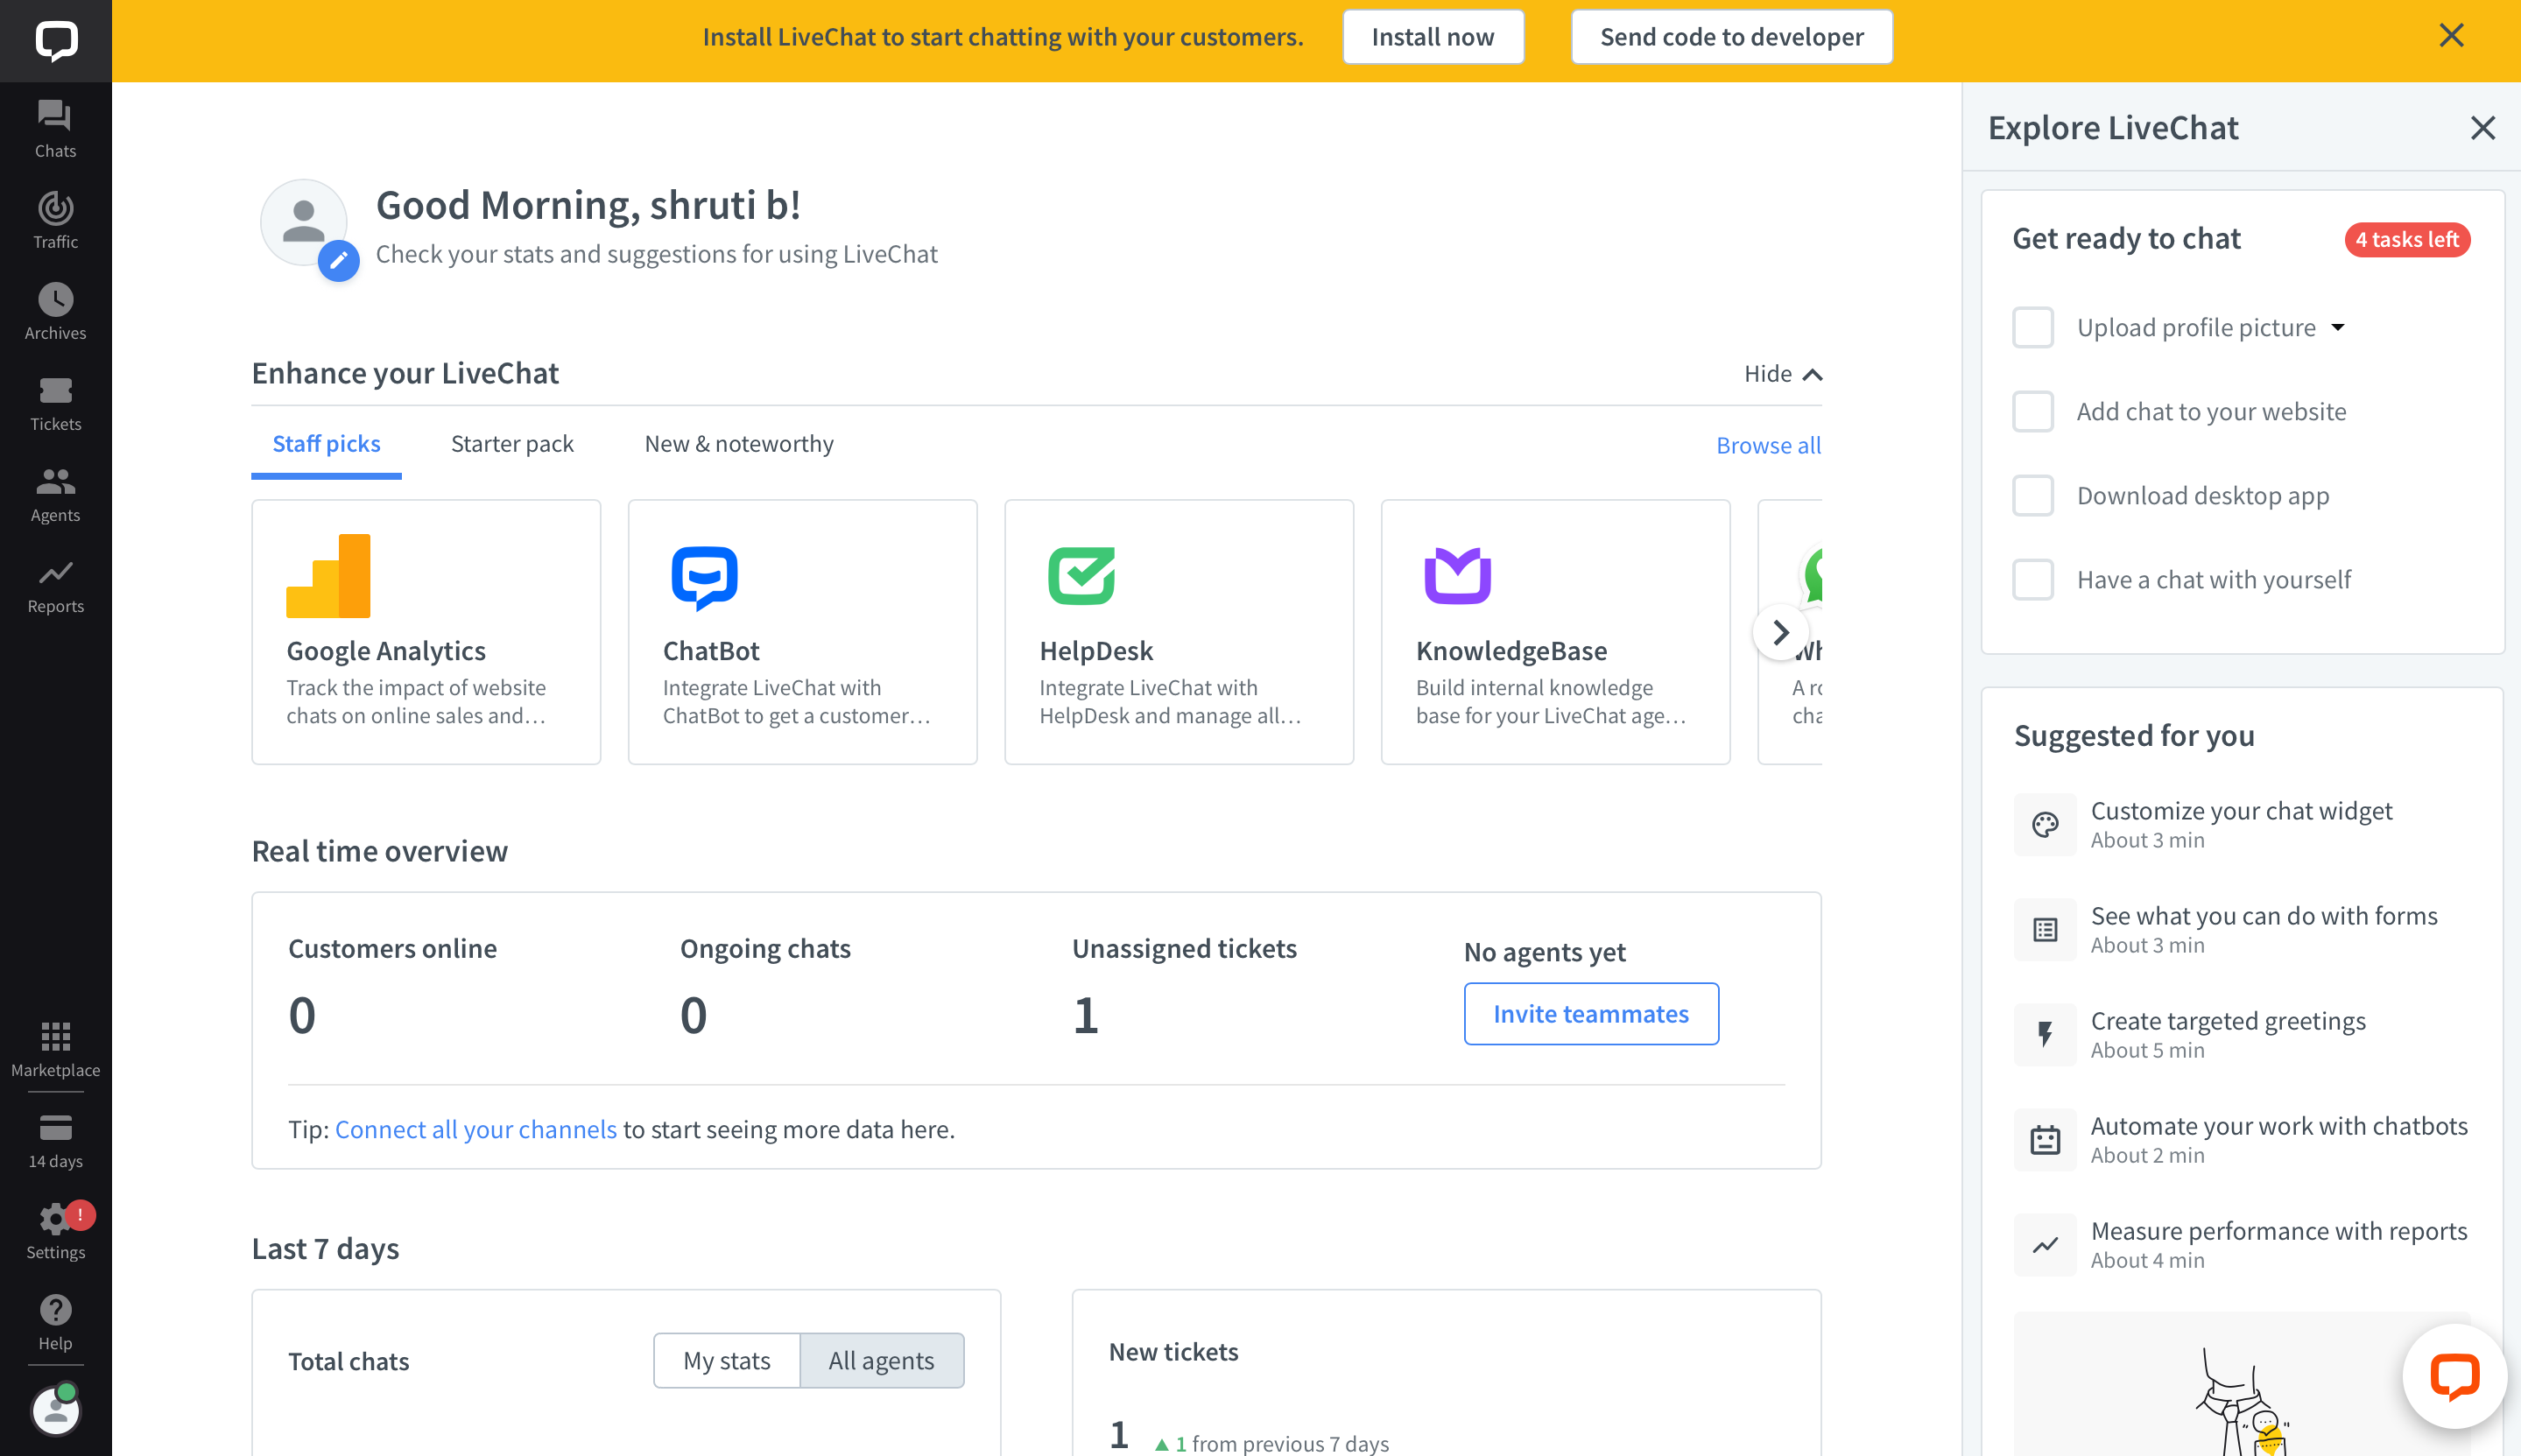Click the Install now button

(x=1432, y=37)
